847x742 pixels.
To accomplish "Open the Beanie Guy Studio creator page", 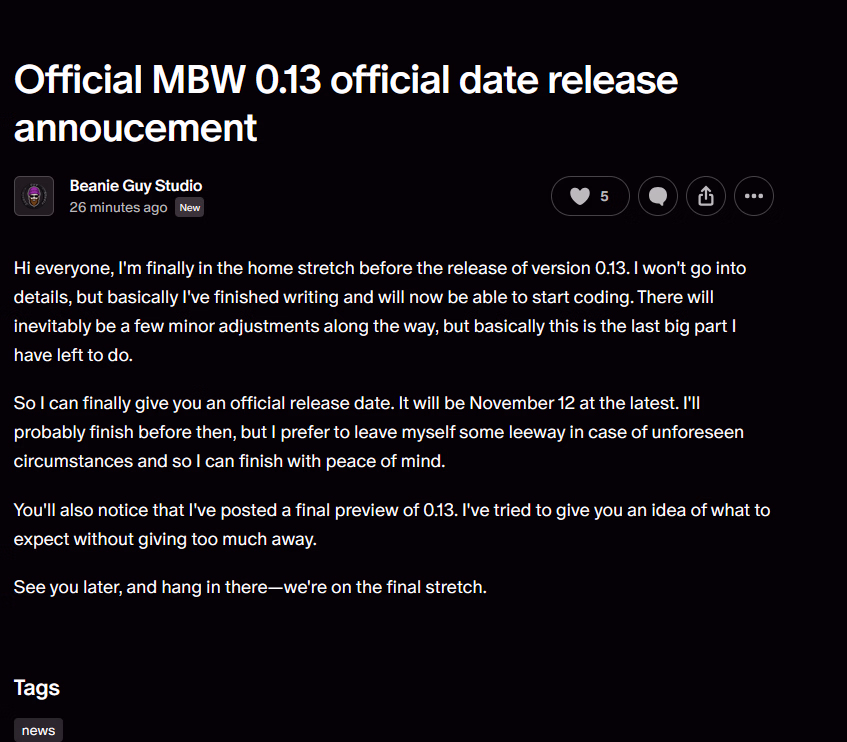I will click(136, 186).
